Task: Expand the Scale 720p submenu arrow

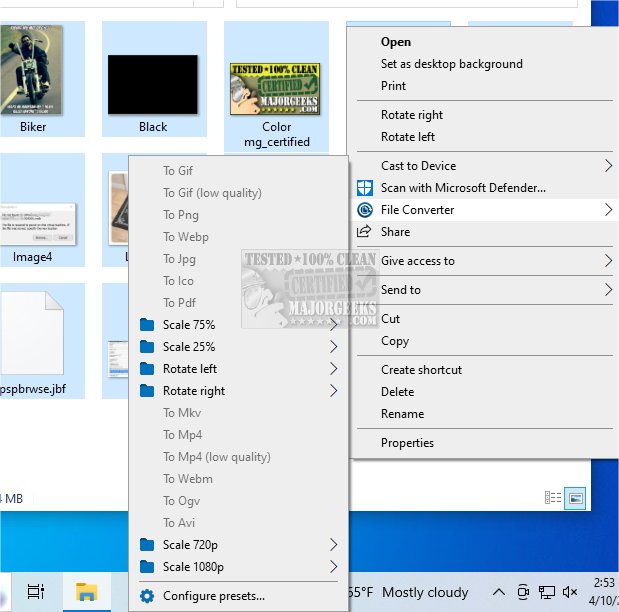Action: coord(334,545)
